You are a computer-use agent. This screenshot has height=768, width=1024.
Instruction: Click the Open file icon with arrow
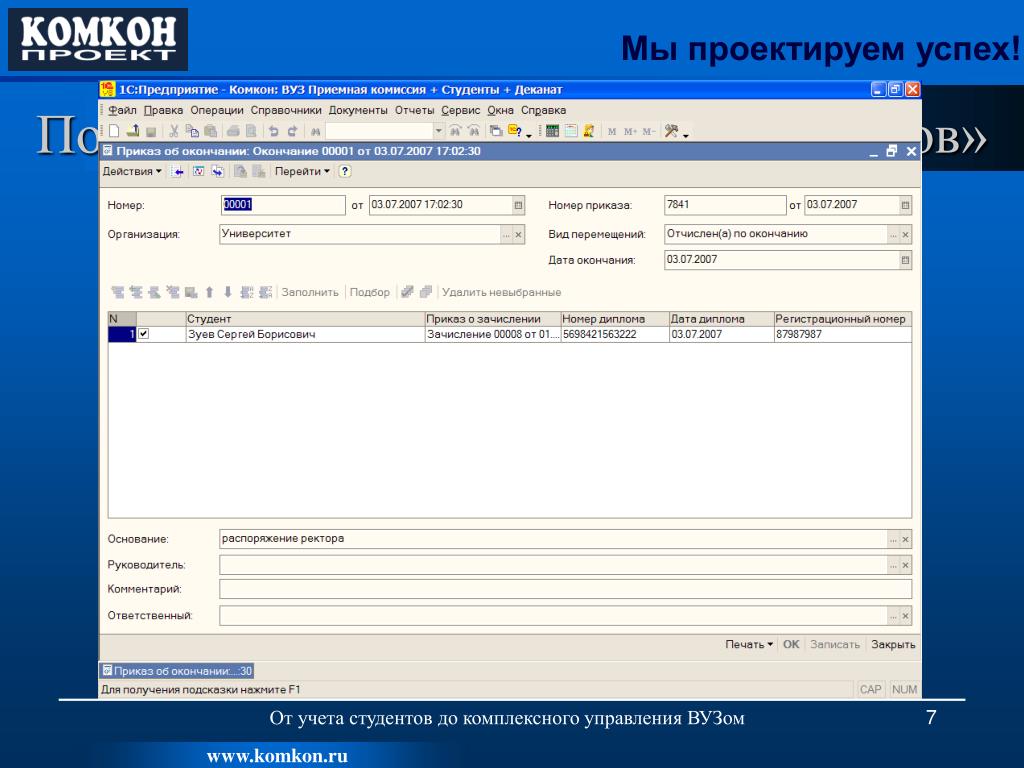point(133,131)
